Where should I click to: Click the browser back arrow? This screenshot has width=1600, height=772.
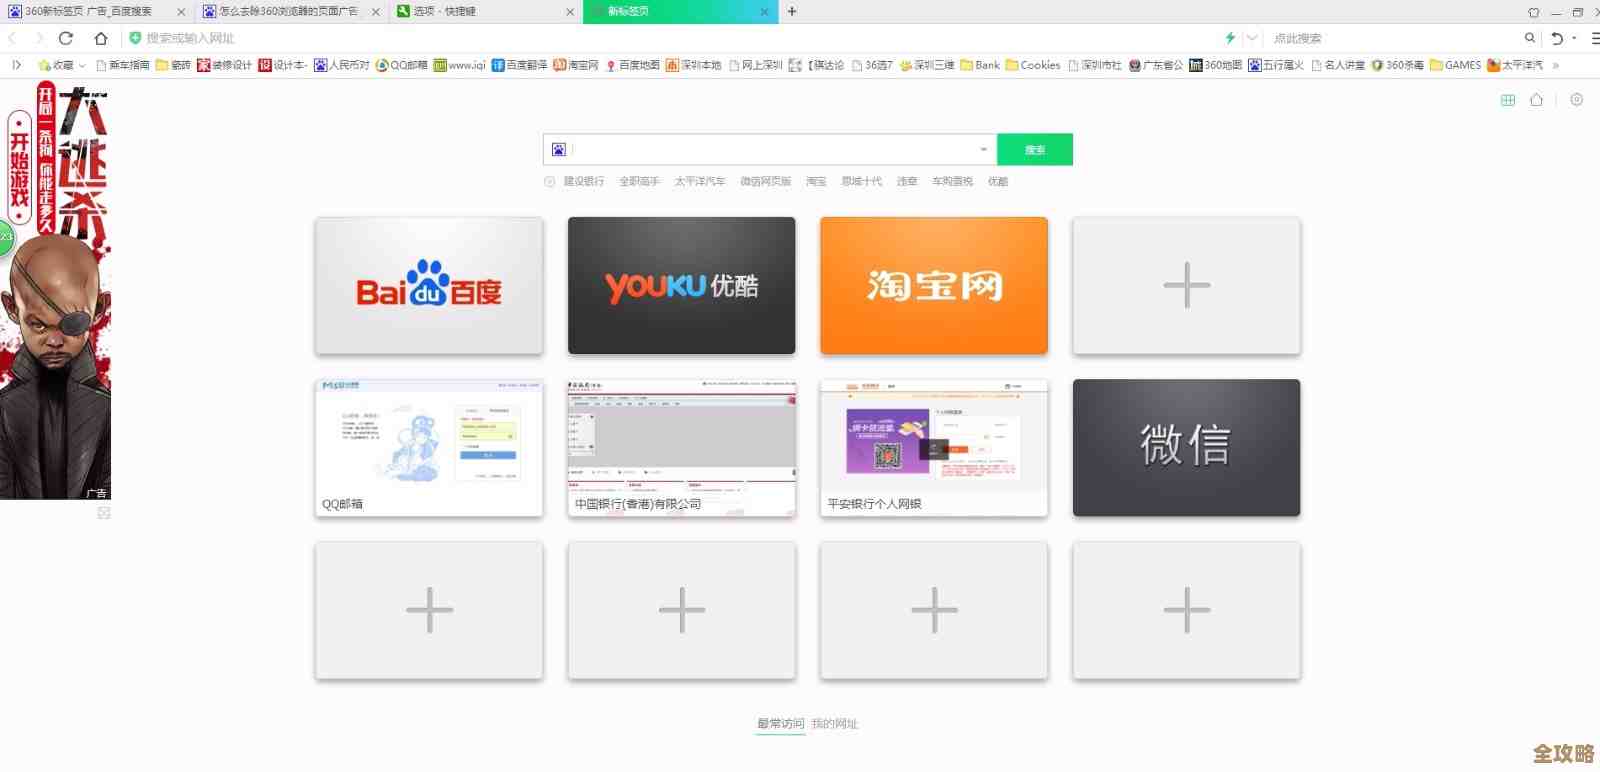pyautogui.click(x=13, y=38)
